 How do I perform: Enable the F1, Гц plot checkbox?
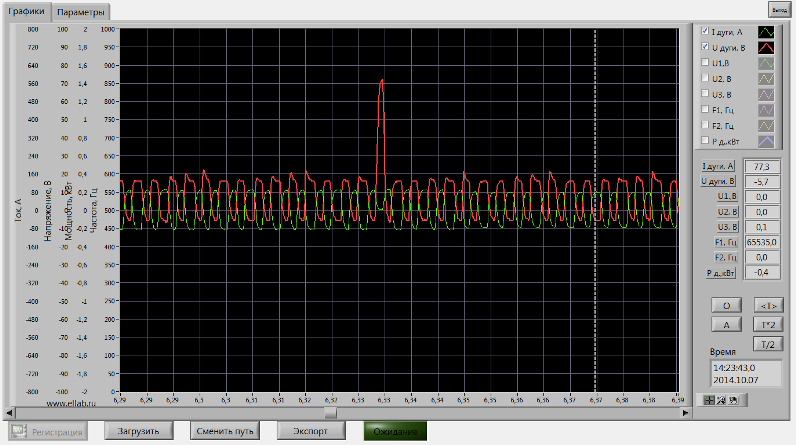pyautogui.click(x=705, y=109)
